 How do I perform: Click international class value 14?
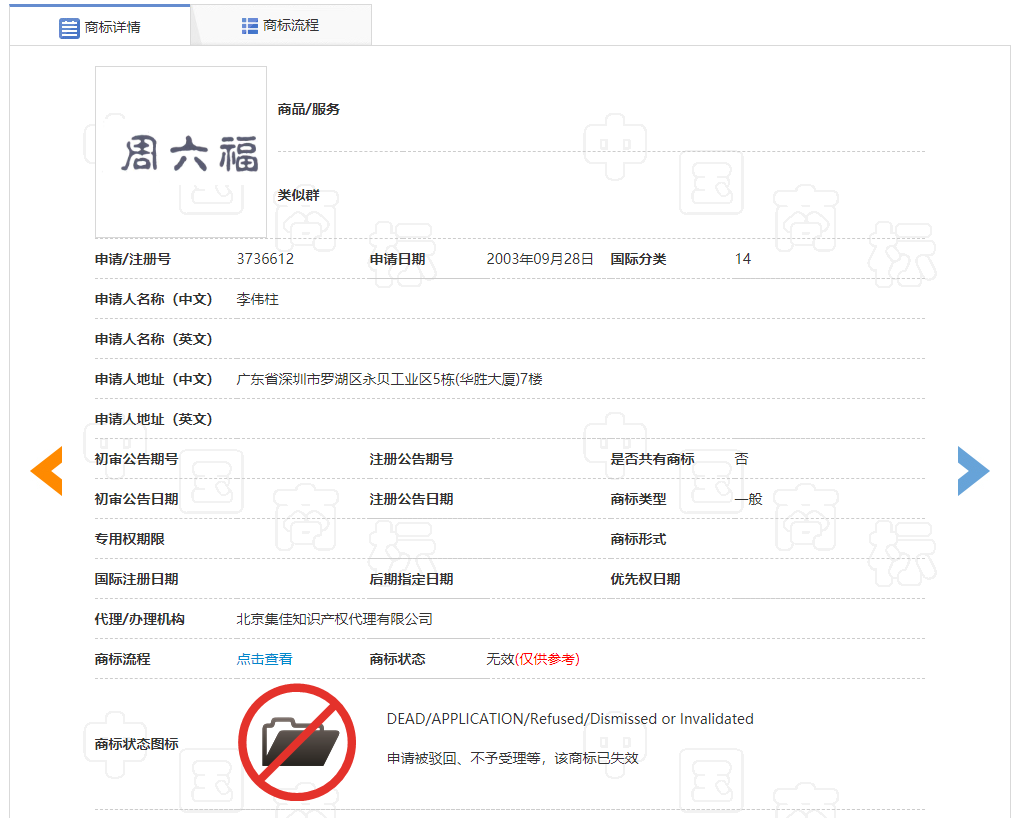click(742, 259)
